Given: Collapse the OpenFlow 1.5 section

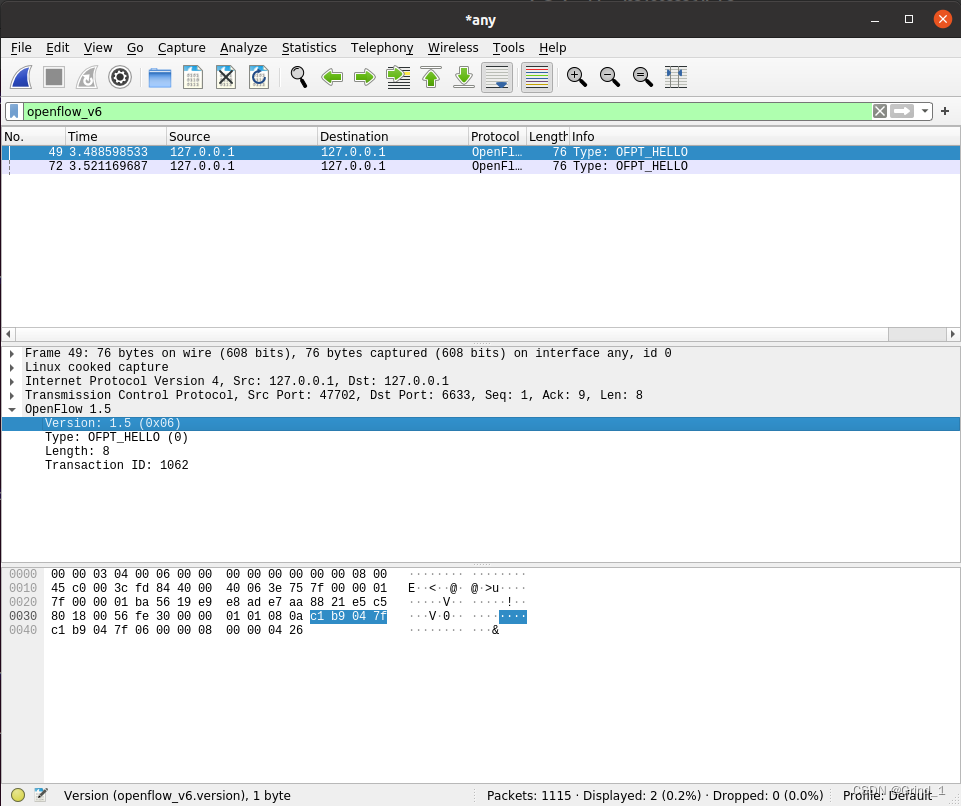Looking at the screenshot, I should pyautogui.click(x=12, y=409).
